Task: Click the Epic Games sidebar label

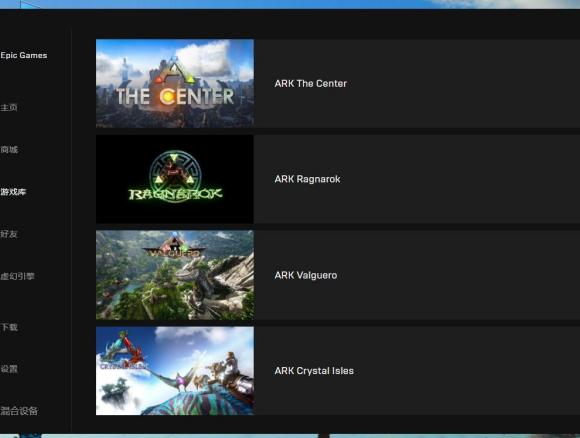Action: pyautogui.click(x=24, y=55)
